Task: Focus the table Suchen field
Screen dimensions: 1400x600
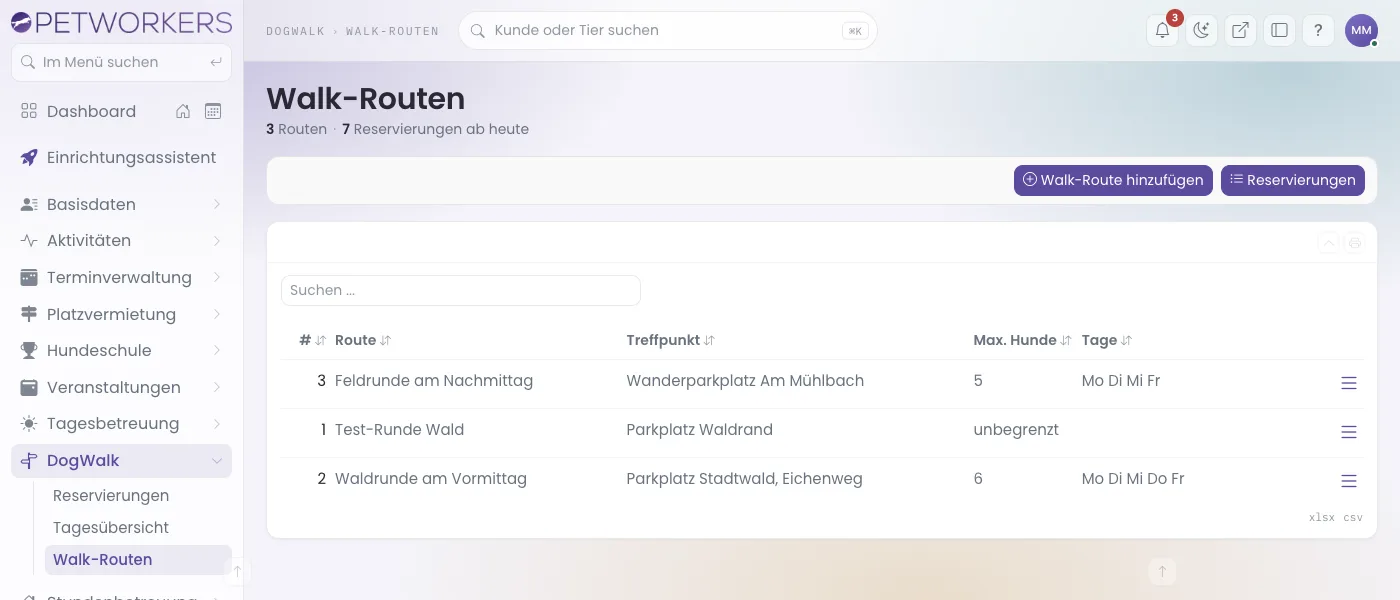Action: pyautogui.click(x=461, y=290)
